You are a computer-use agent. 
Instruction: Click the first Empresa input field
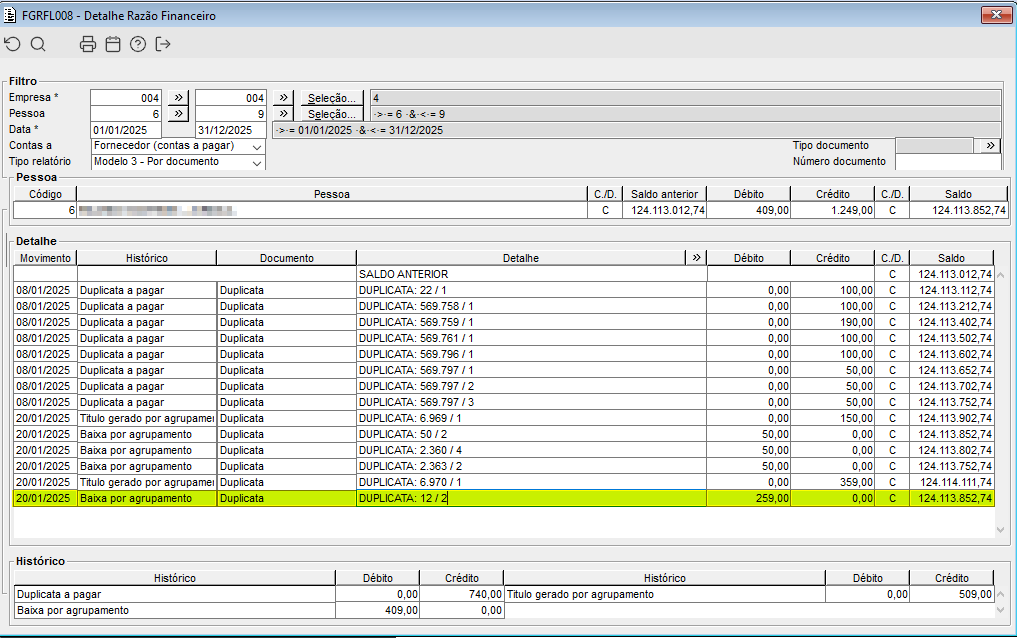pyautogui.click(x=126, y=98)
